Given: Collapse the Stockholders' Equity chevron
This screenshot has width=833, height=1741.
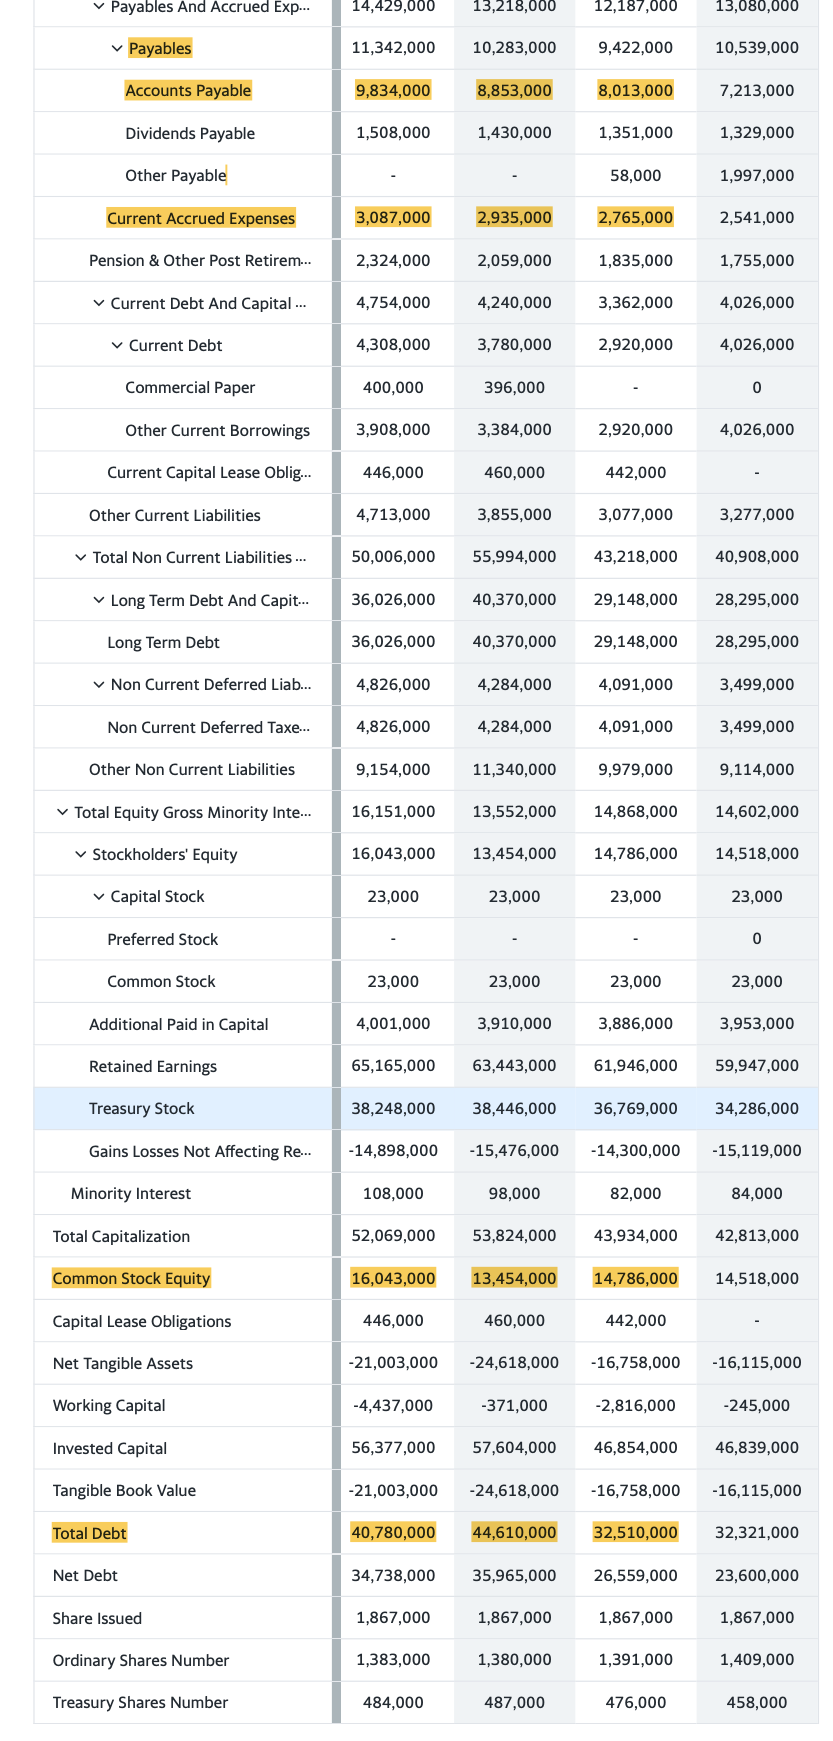Looking at the screenshot, I should pyautogui.click(x=81, y=854).
